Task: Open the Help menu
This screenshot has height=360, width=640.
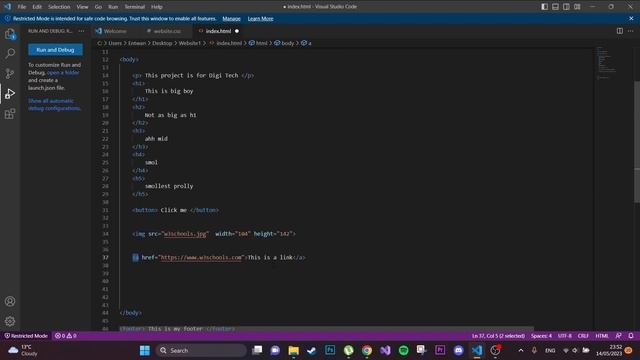Action: tap(157, 7)
